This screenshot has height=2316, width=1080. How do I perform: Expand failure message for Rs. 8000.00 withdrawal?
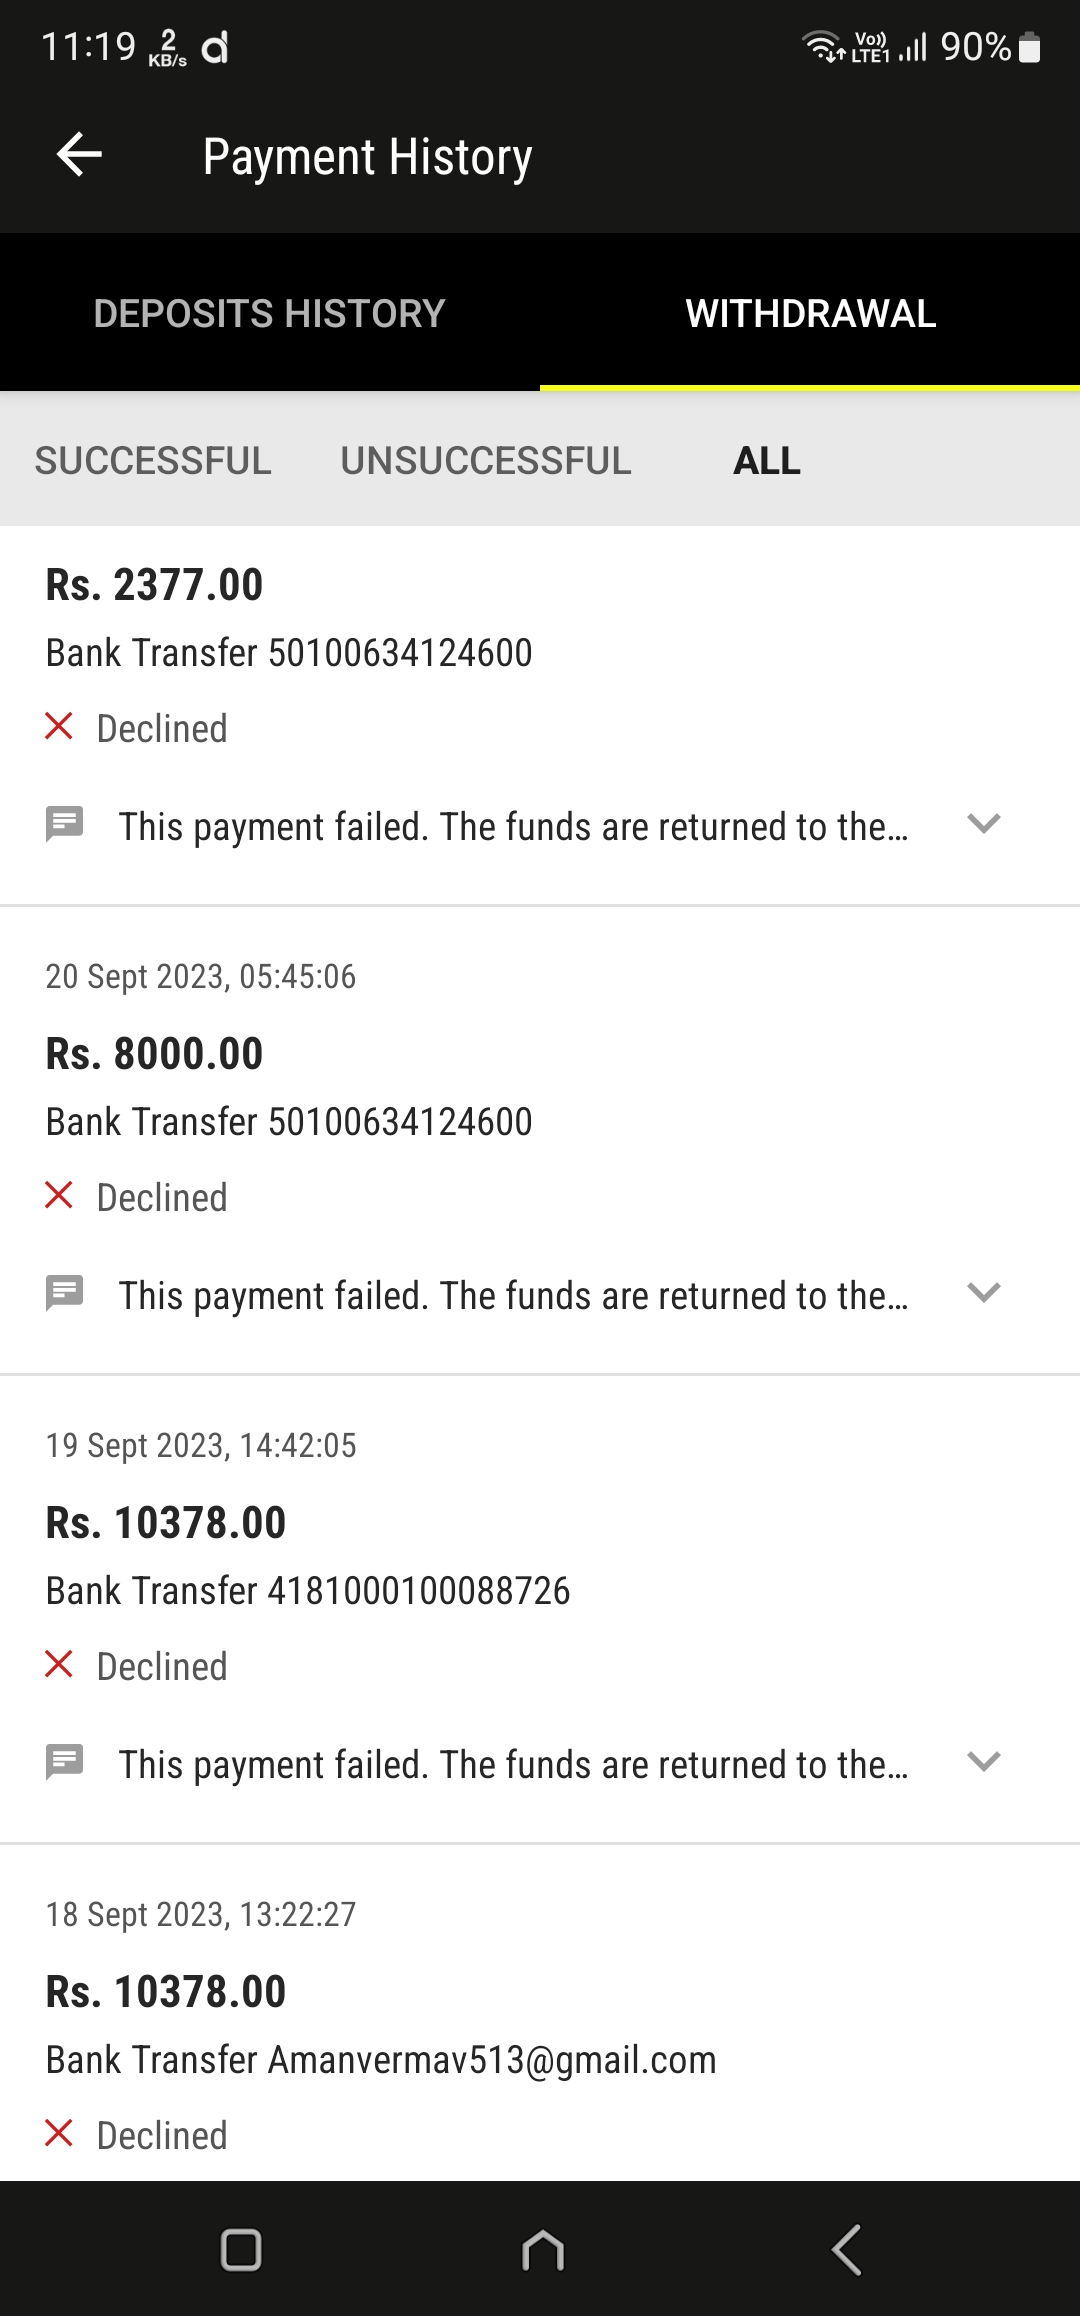(x=984, y=1293)
